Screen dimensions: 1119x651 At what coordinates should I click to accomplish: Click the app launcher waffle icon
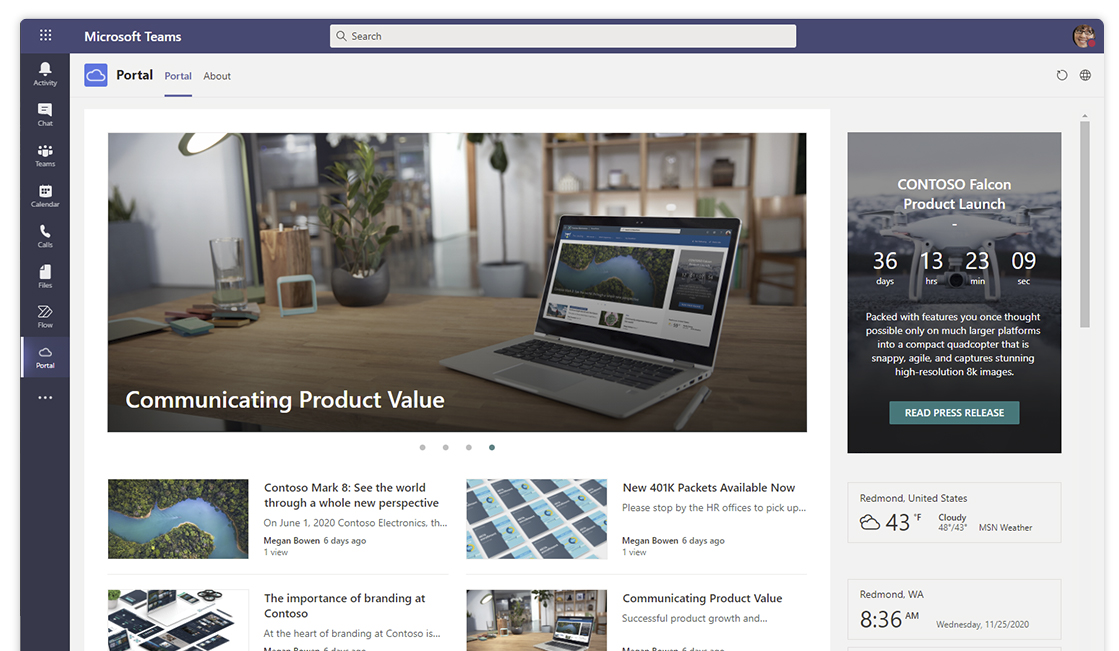click(x=46, y=35)
